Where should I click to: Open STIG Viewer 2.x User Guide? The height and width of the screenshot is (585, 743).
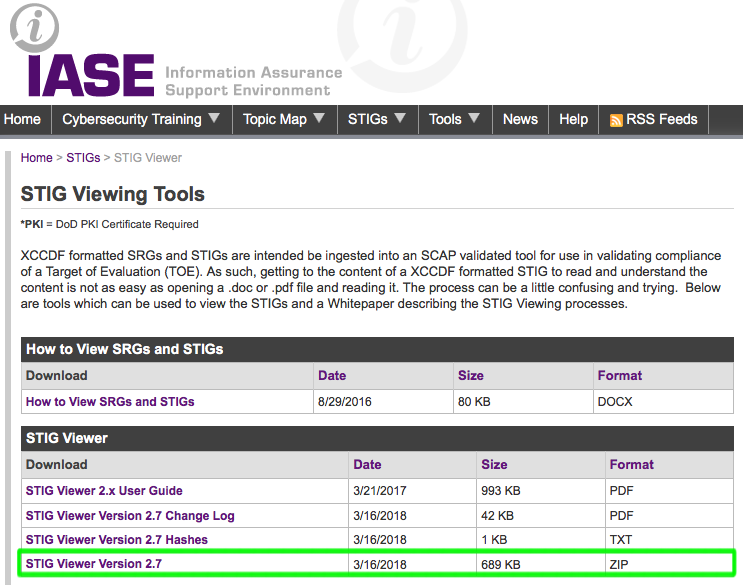coord(104,491)
